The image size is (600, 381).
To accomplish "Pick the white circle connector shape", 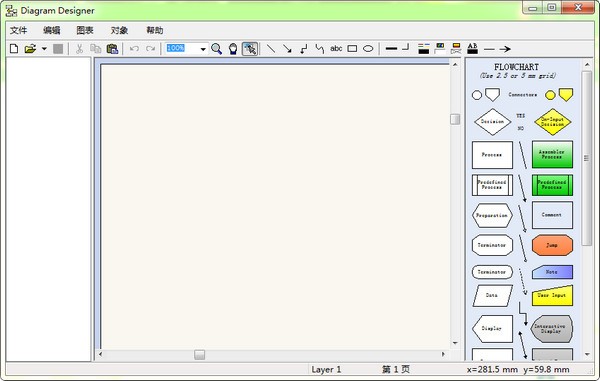I will 477,95.
